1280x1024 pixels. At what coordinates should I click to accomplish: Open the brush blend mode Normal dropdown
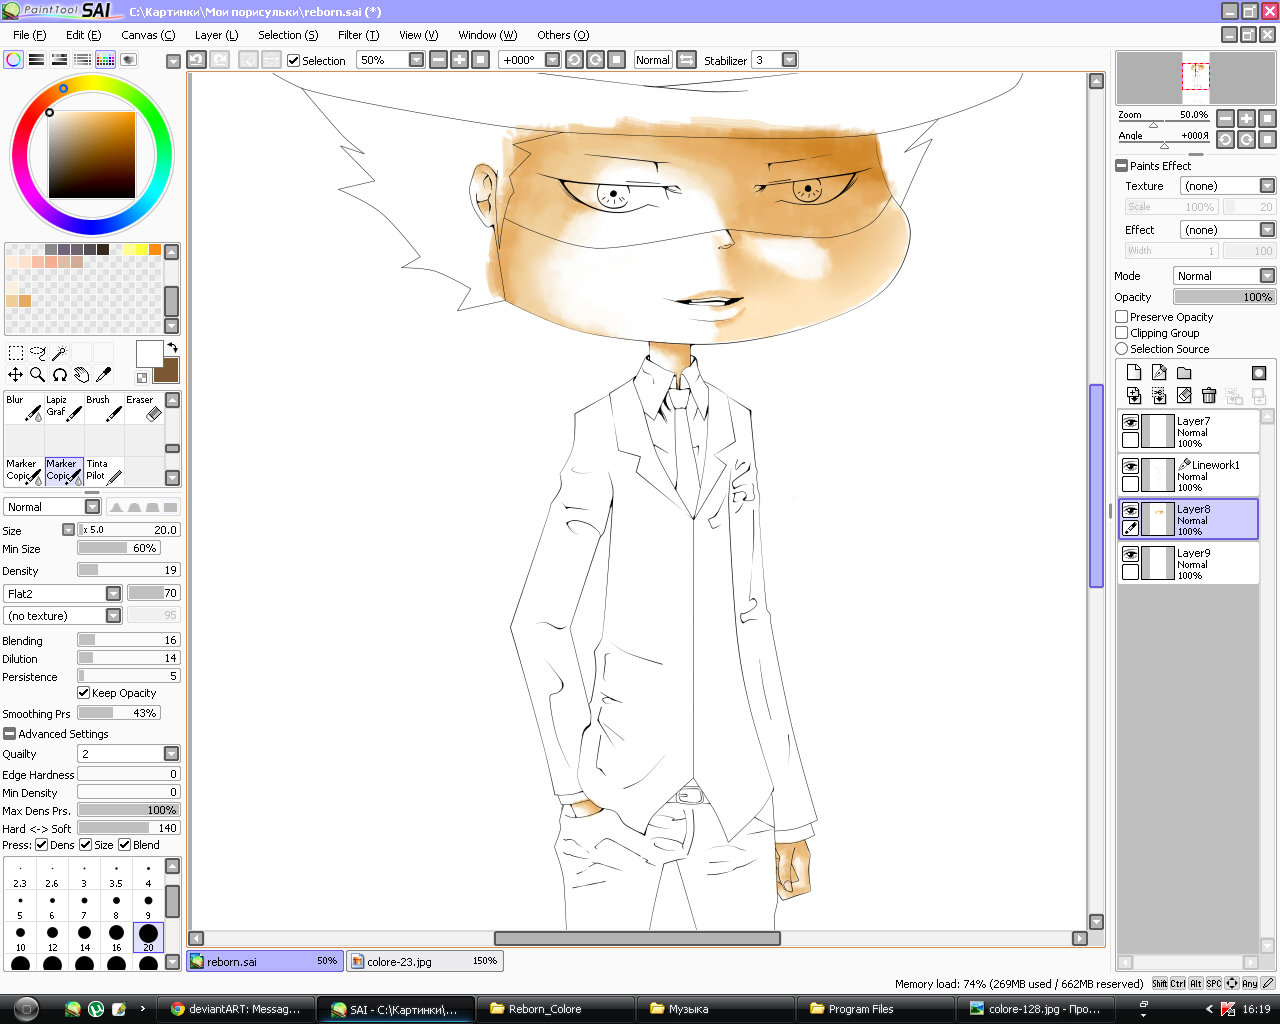[x=93, y=507]
